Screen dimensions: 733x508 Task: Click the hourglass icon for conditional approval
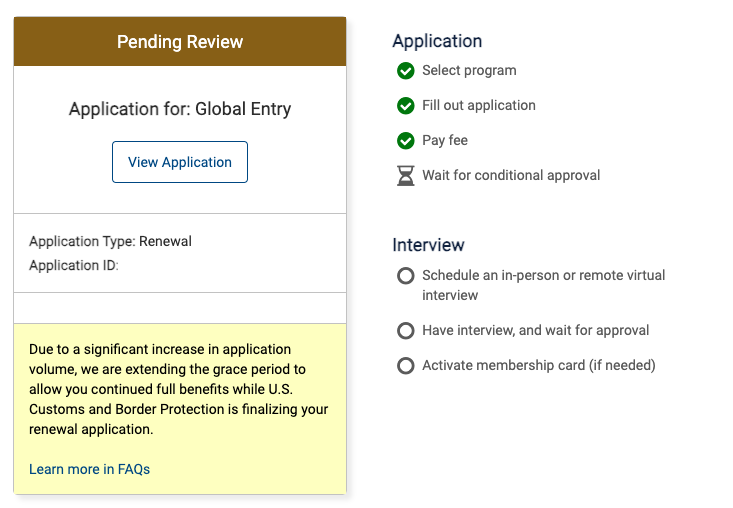[x=405, y=176]
